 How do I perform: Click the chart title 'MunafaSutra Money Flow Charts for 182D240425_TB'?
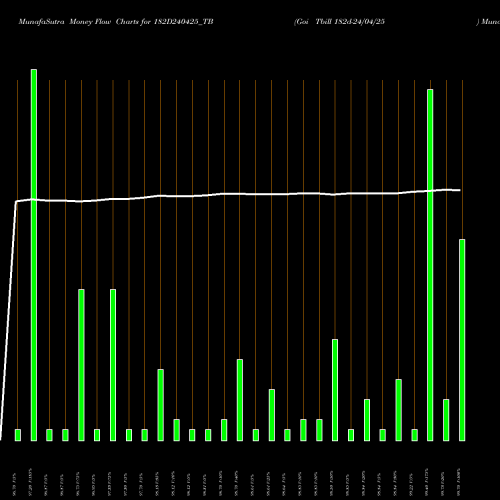click(116, 22)
